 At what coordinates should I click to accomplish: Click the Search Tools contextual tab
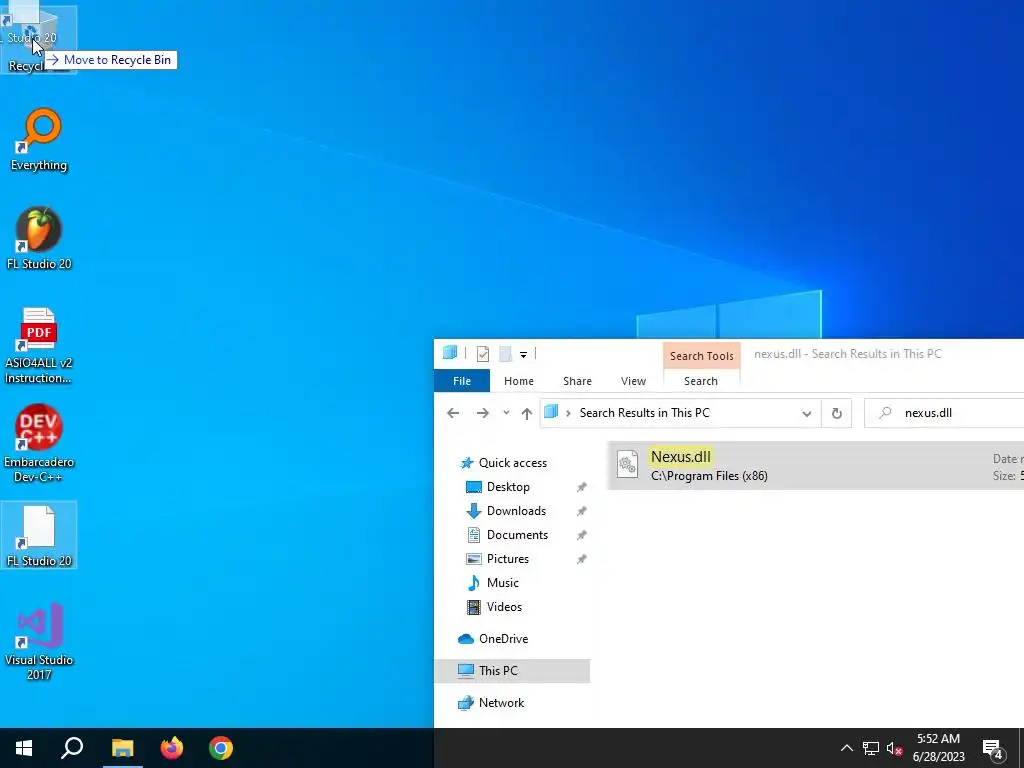[x=701, y=356]
